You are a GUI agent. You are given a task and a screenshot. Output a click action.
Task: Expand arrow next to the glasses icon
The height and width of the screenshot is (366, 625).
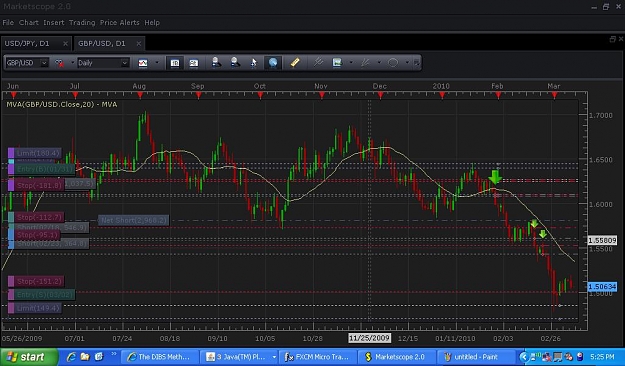coord(72,63)
